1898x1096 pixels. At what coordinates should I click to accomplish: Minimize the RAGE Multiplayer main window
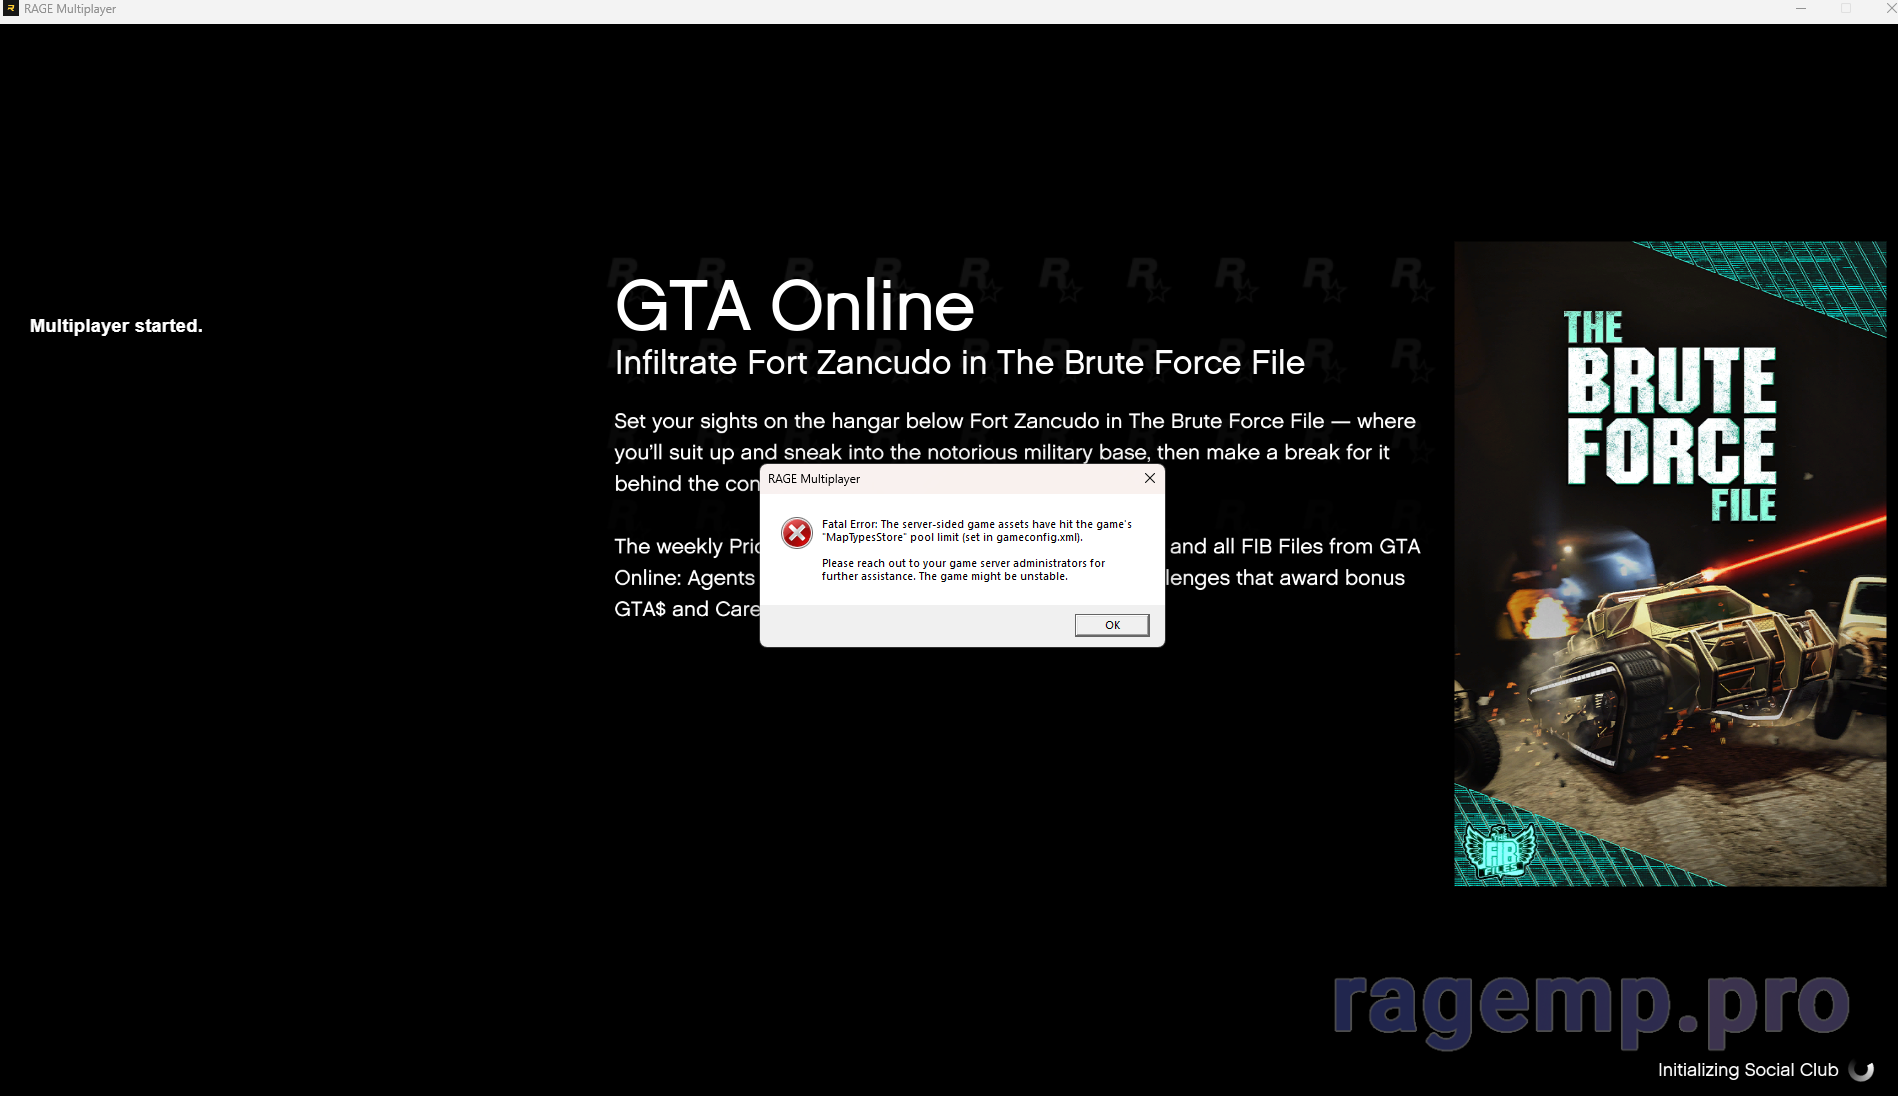[x=1800, y=9]
